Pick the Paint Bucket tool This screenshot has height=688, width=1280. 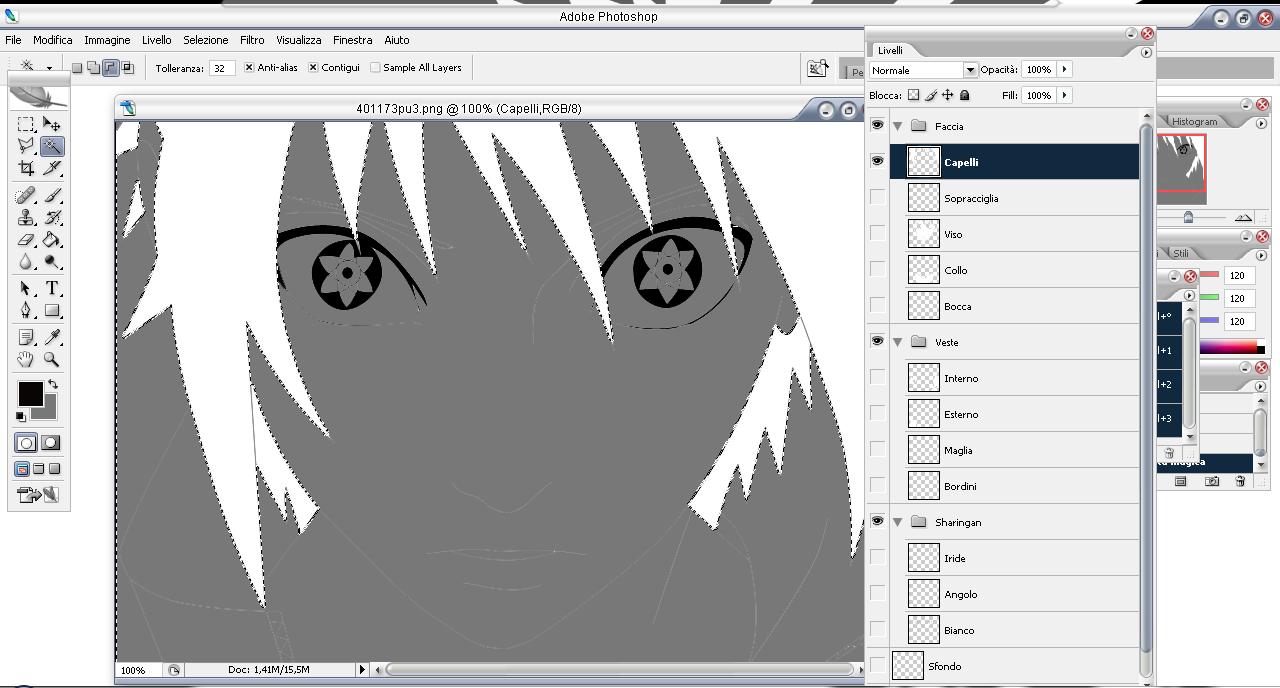click(x=52, y=240)
